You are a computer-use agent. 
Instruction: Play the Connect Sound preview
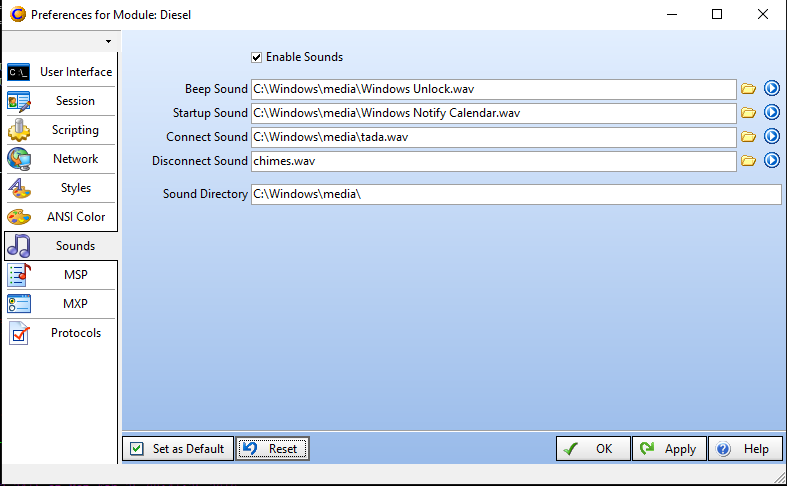(772, 136)
